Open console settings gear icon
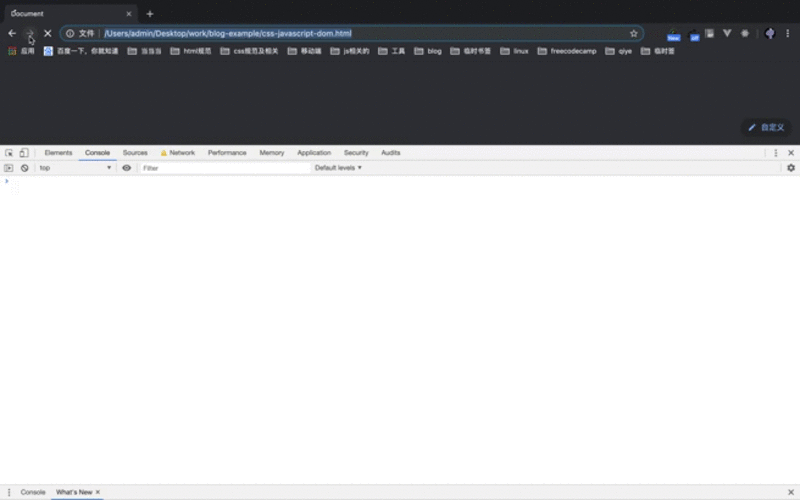Screen dimensions: 800x500 (791, 168)
